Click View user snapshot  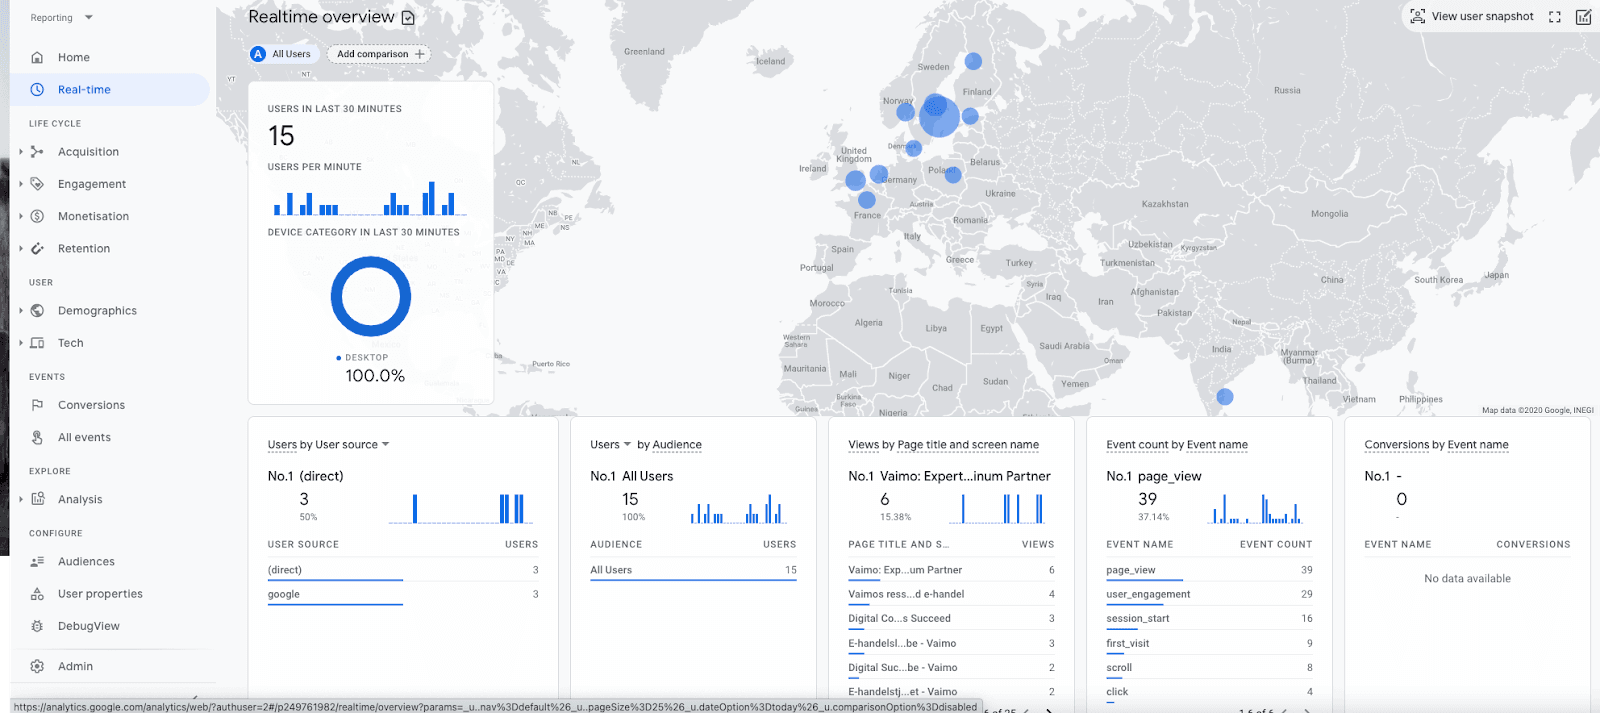[1471, 17]
